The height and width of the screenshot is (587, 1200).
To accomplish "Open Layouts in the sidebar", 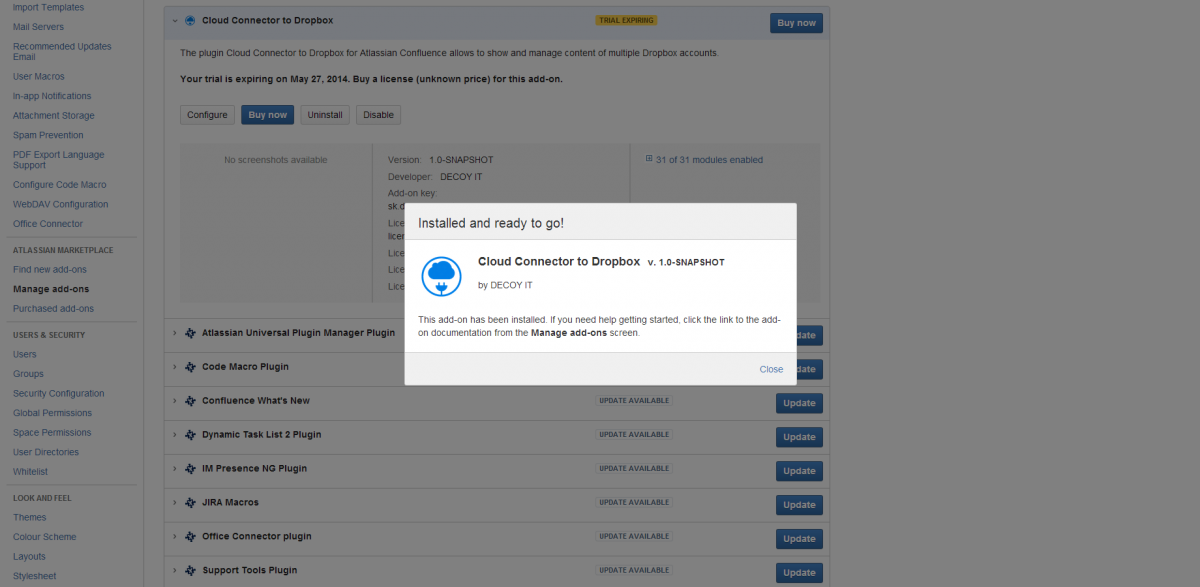I will 29,556.
